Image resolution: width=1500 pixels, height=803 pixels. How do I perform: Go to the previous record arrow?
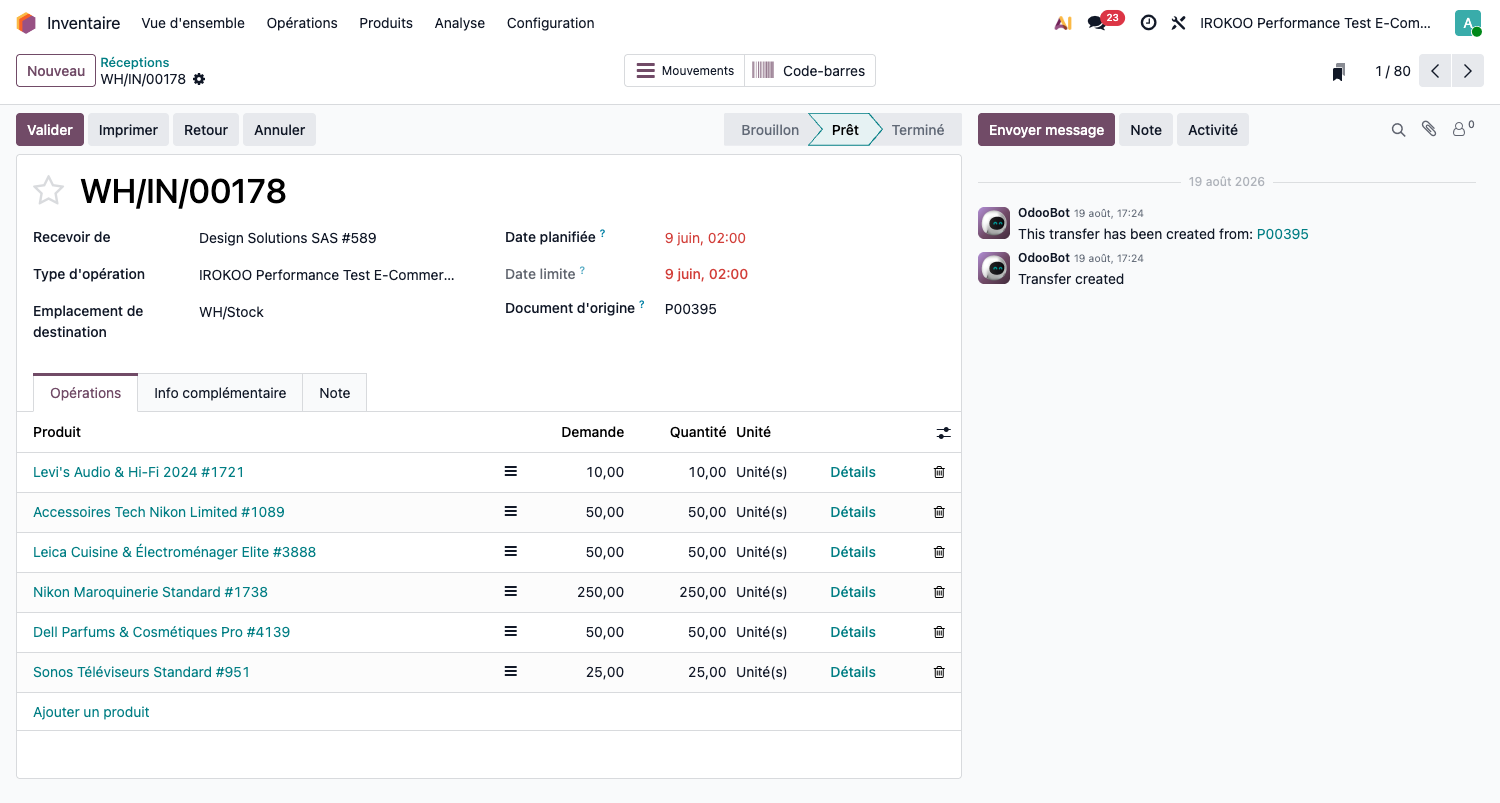coord(1435,71)
